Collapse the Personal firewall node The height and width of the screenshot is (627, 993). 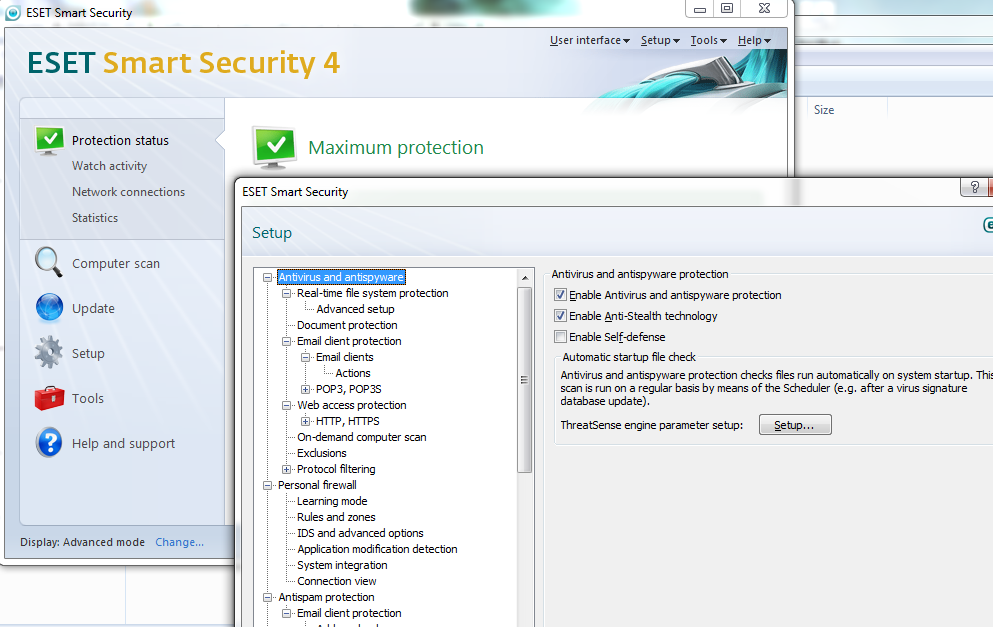tap(267, 485)
